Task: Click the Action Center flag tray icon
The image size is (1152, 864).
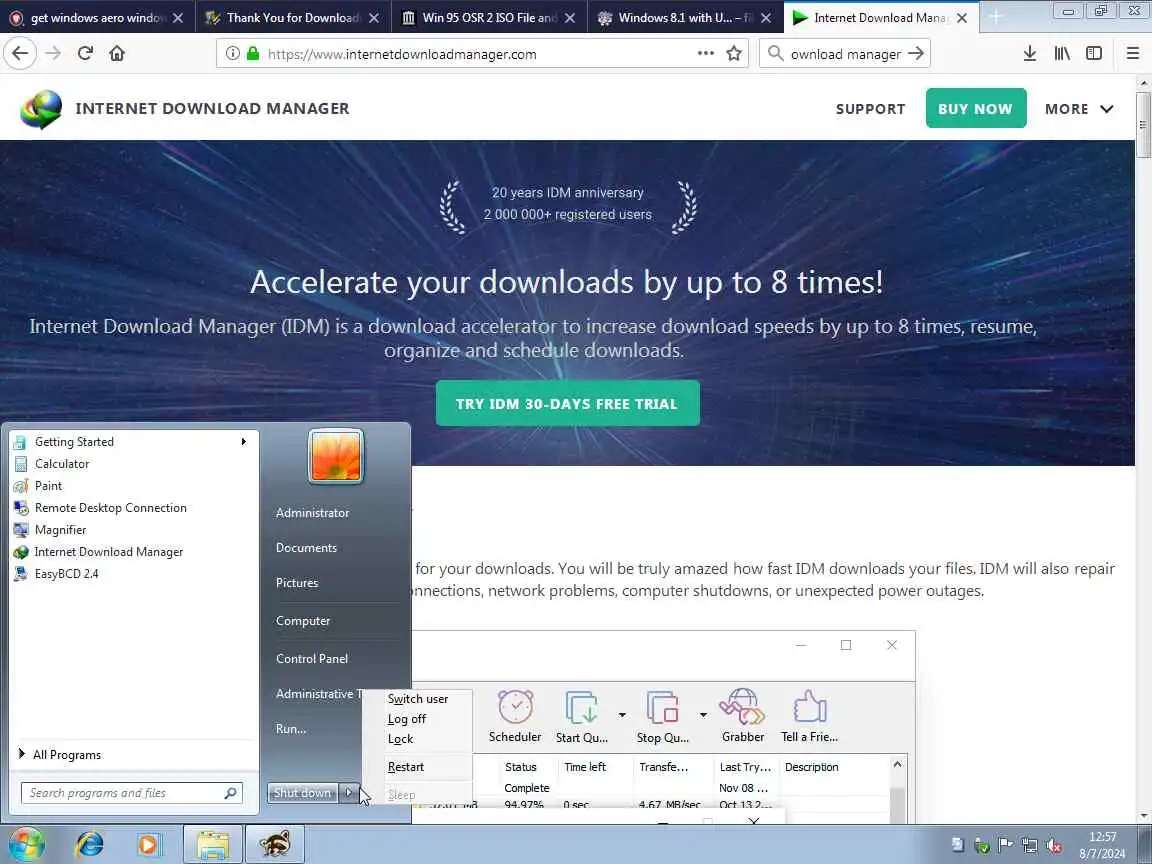Action: [1005, 845]
